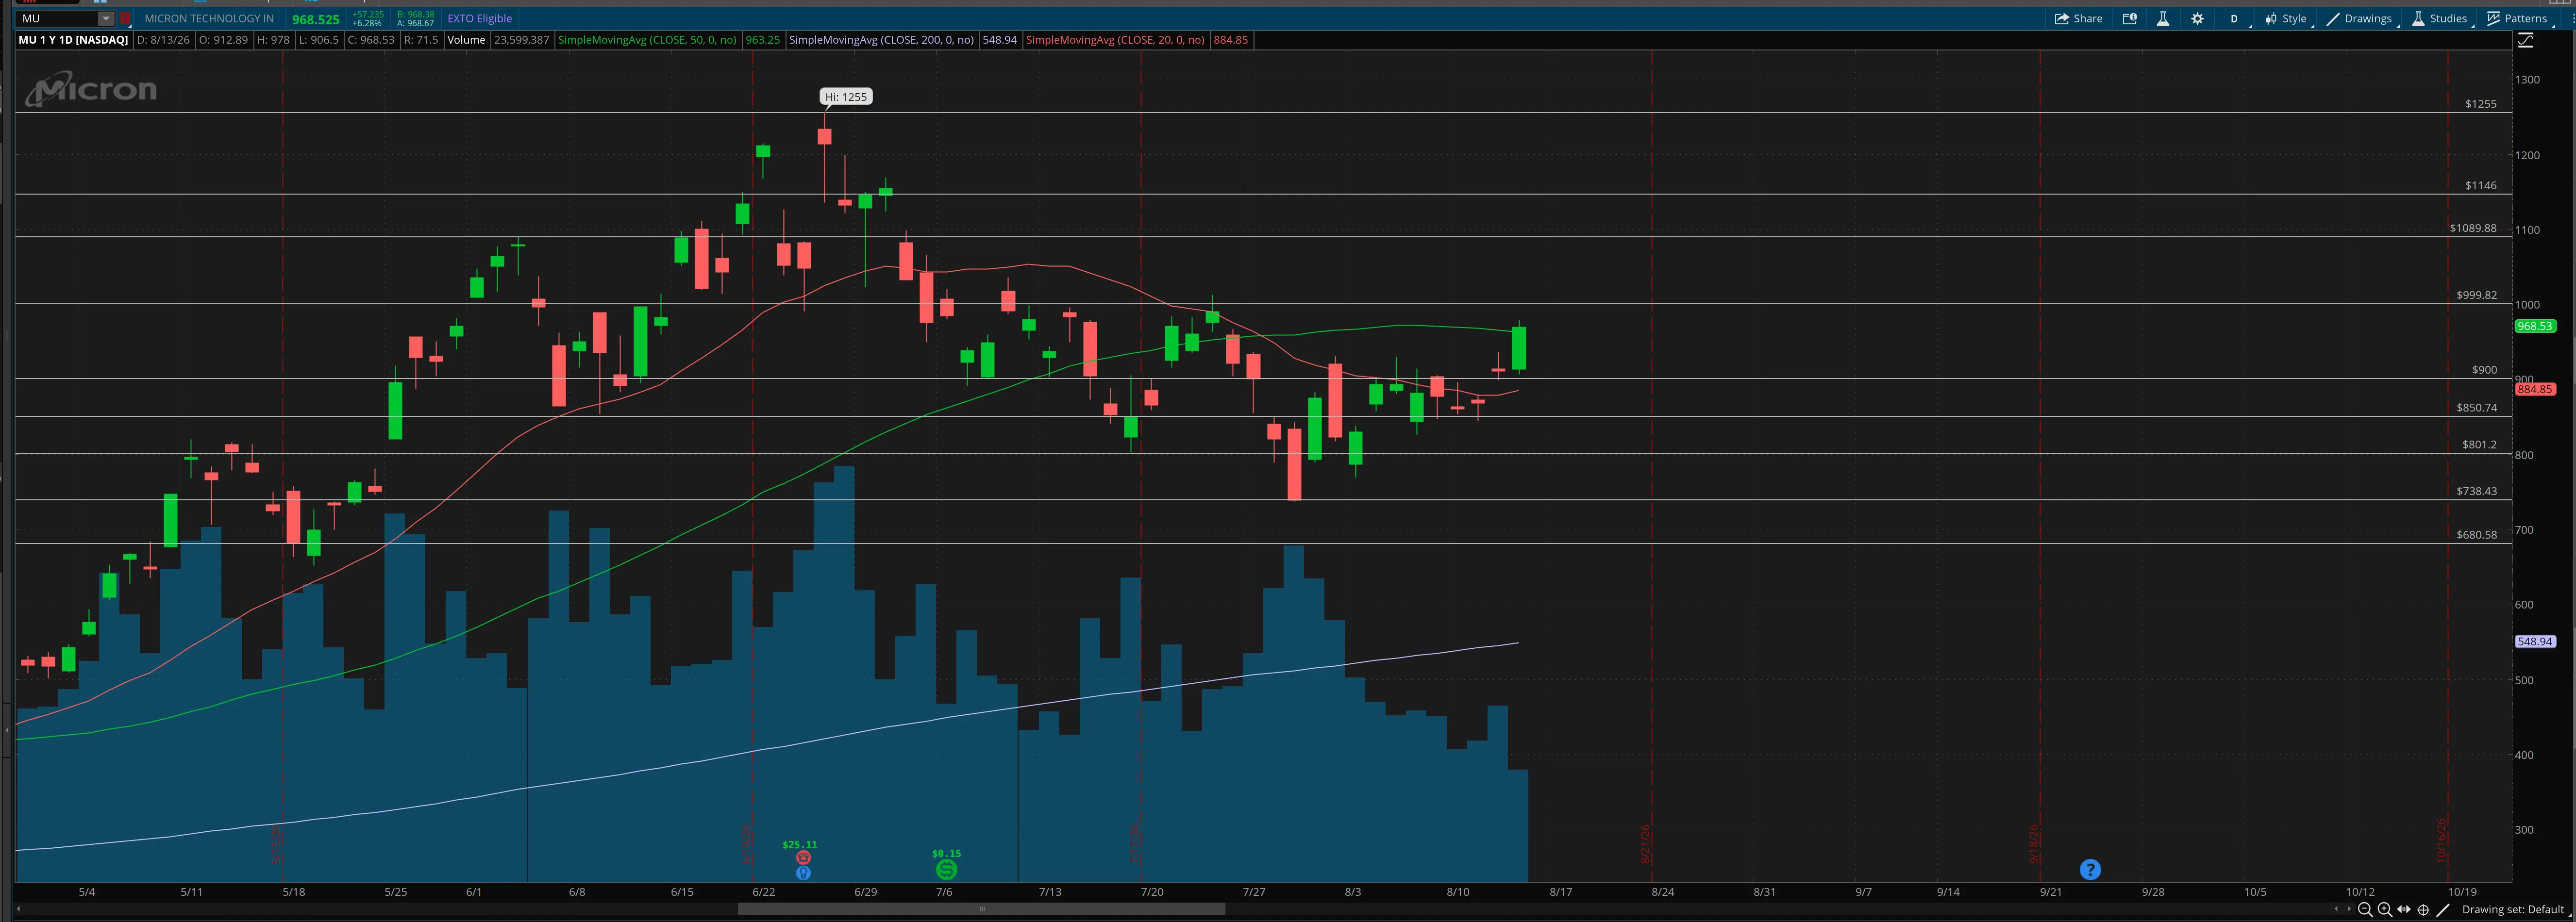
Task: Click the red symbol link clip icon
Action: (x=125, y=18)
